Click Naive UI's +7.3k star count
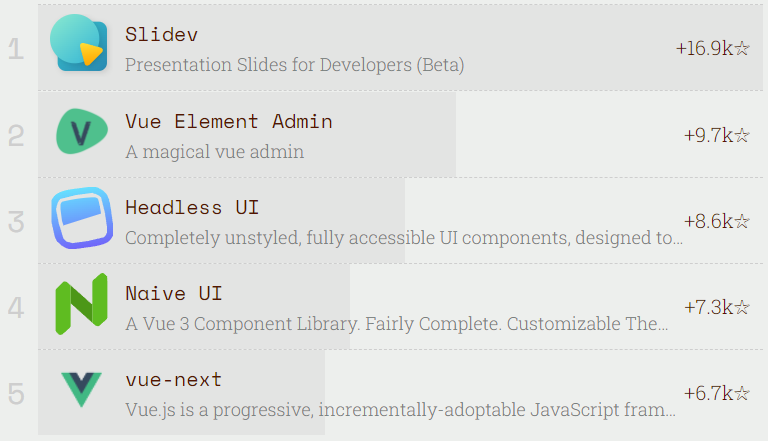 [716, 307]
